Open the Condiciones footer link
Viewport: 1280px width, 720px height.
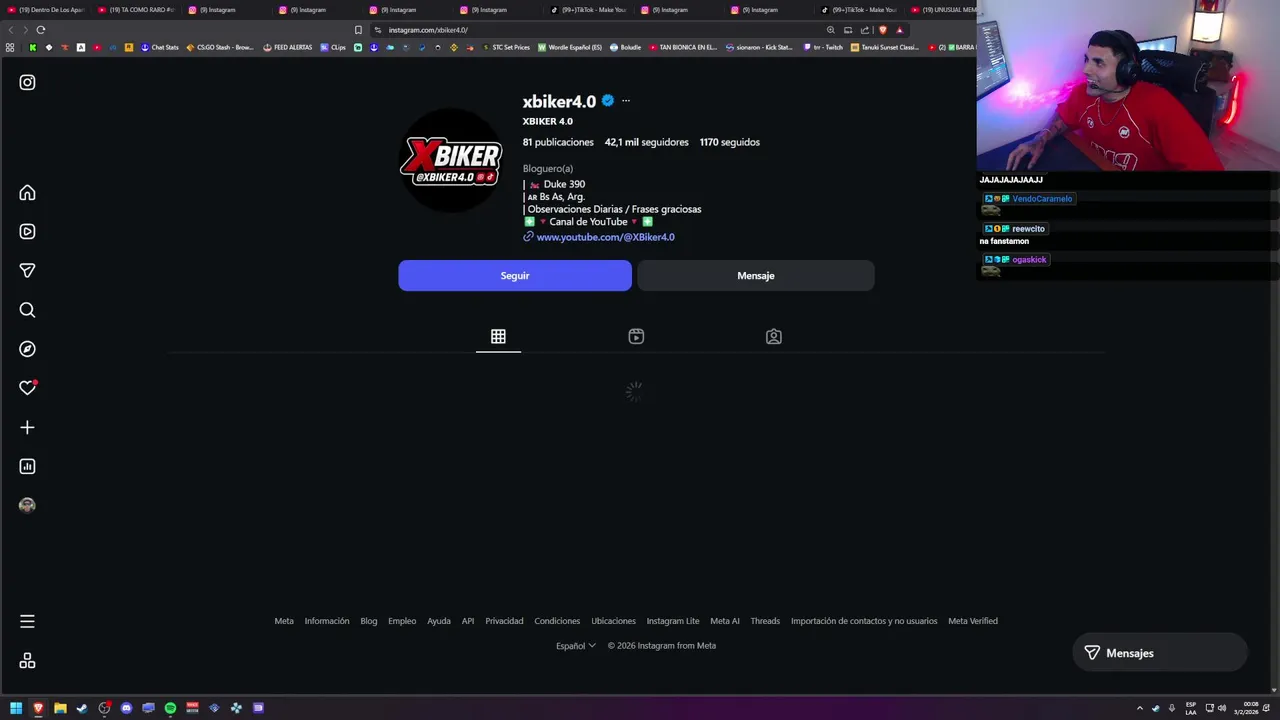[557, 621]
